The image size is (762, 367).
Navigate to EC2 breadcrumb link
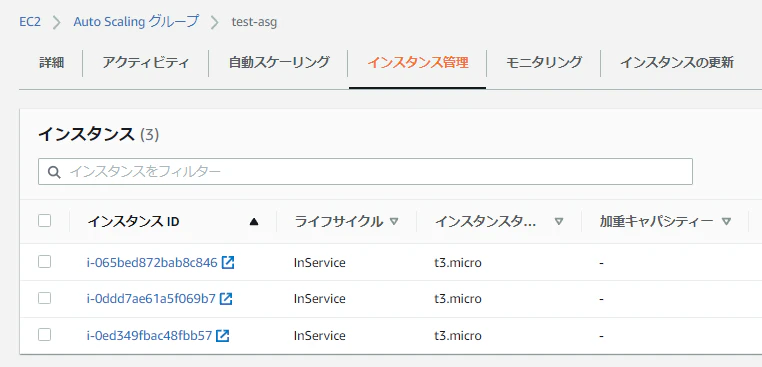30,22
